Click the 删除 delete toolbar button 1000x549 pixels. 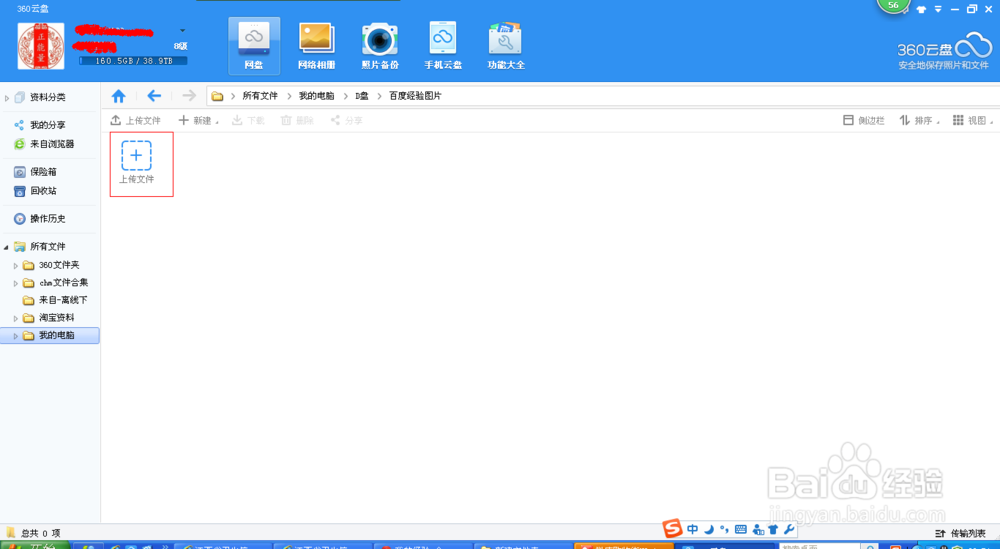coord(297,121)
